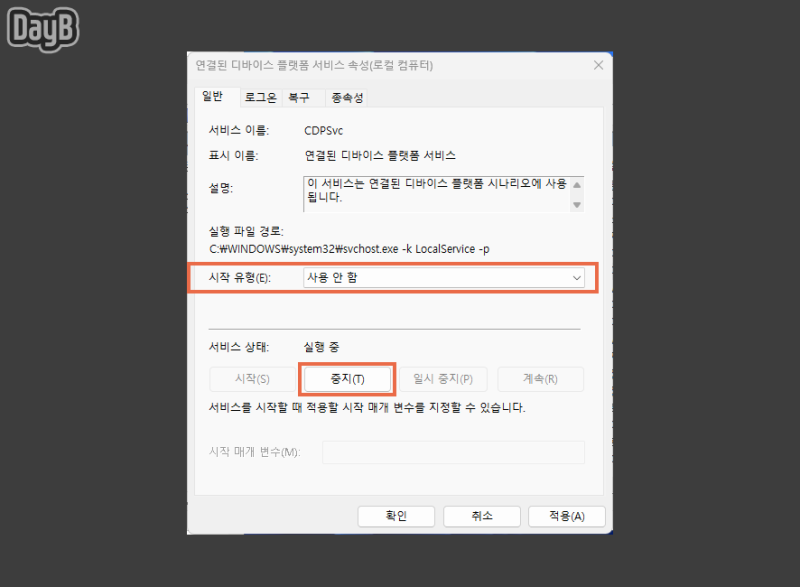Click the disabled 시작 button
This screenshot has width=800, height=587.
[252, 378]
